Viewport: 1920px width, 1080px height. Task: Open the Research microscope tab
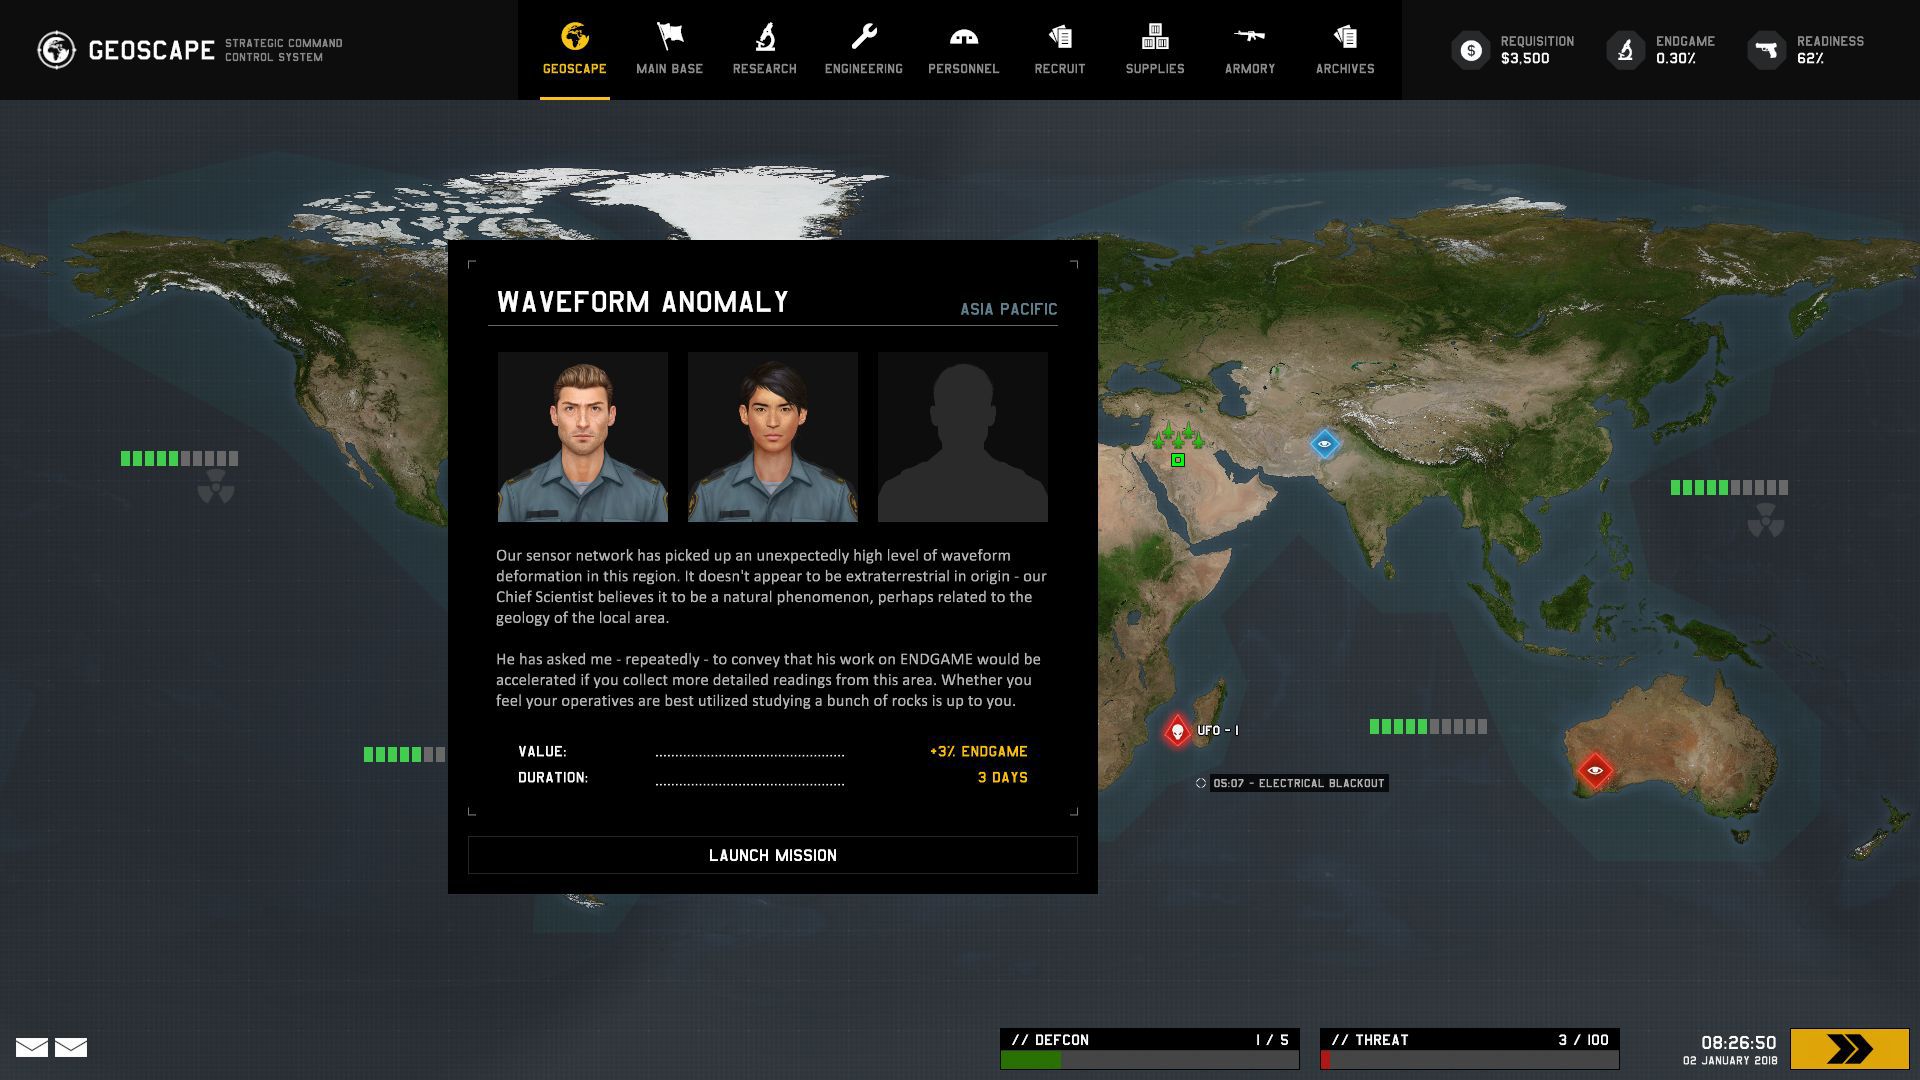click(x=764, y=50)
